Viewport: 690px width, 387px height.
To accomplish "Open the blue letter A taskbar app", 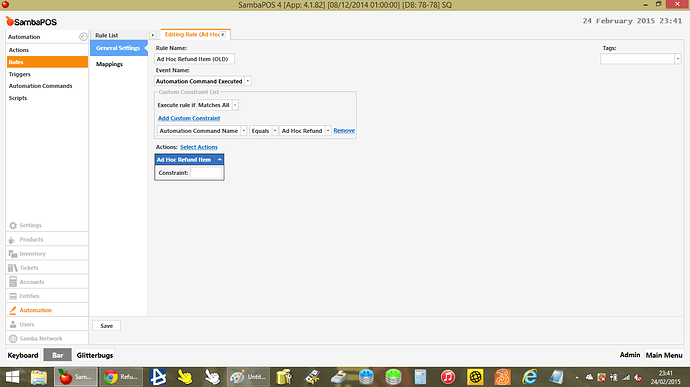I will point(158,377).
